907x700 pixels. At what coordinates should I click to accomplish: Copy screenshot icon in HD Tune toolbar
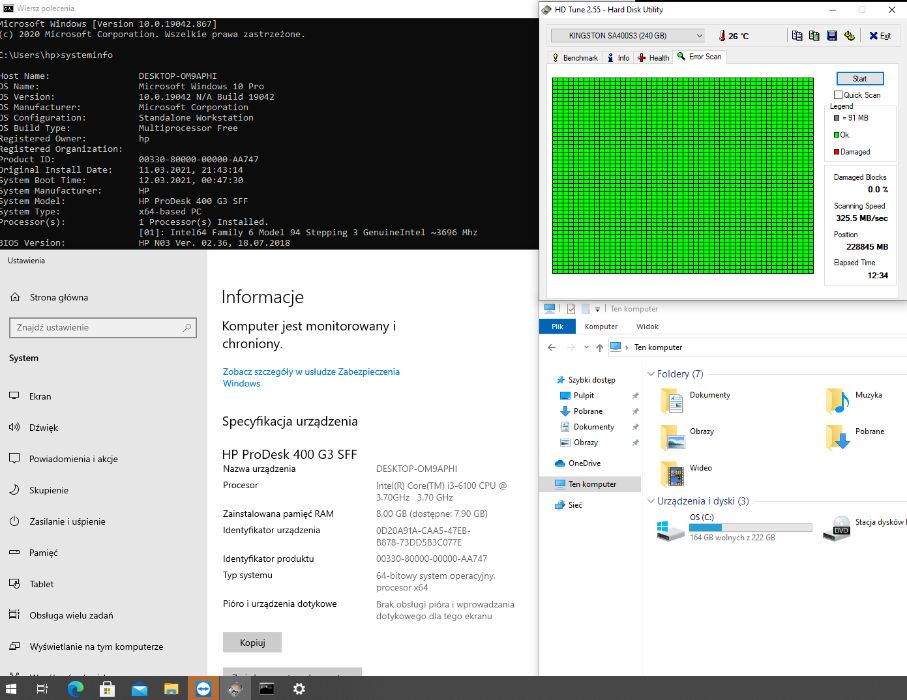click(814, 36)
